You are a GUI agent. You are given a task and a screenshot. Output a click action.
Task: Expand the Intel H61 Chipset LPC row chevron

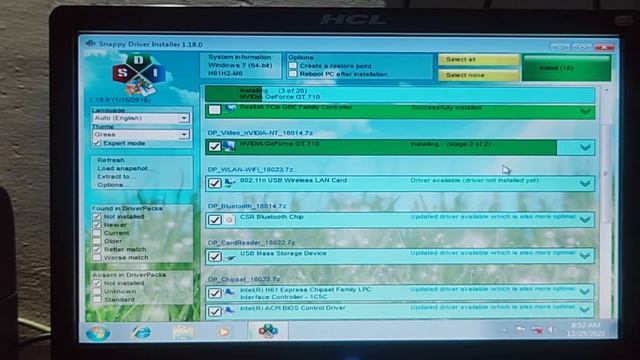[585, 292]
